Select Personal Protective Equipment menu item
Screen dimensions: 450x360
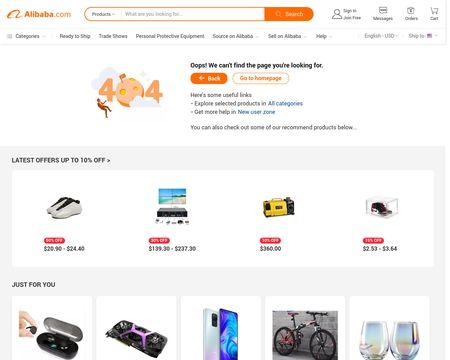tap(170, 36)
